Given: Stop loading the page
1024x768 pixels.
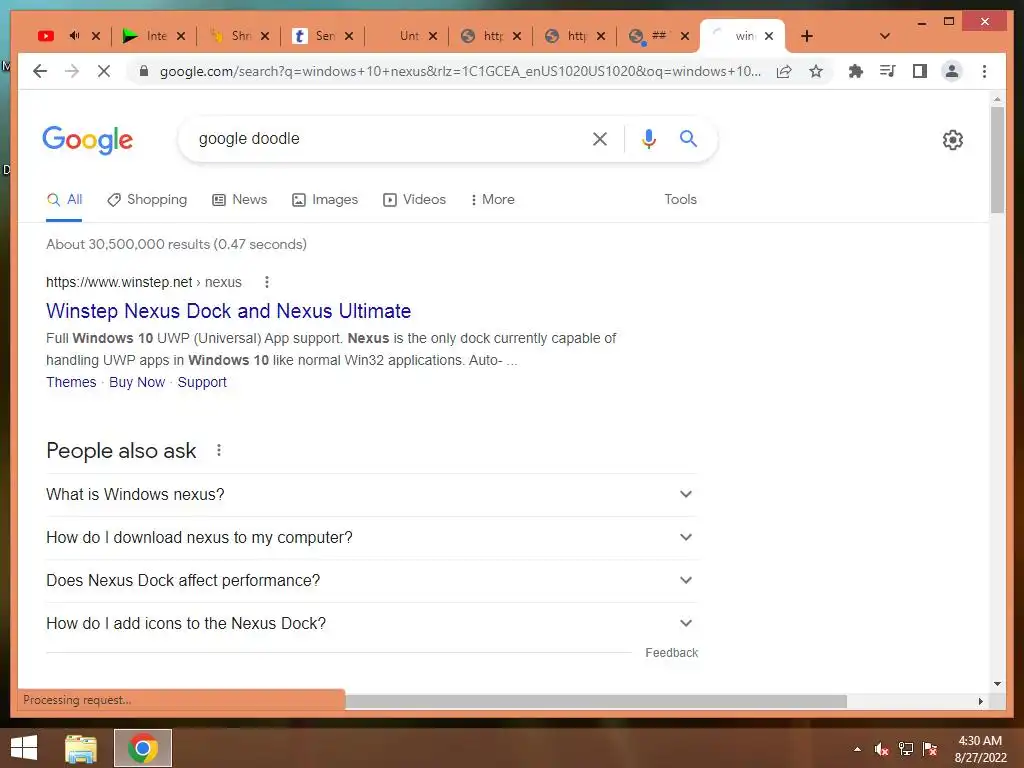Looking at the screenshot, I should (104, 71).
